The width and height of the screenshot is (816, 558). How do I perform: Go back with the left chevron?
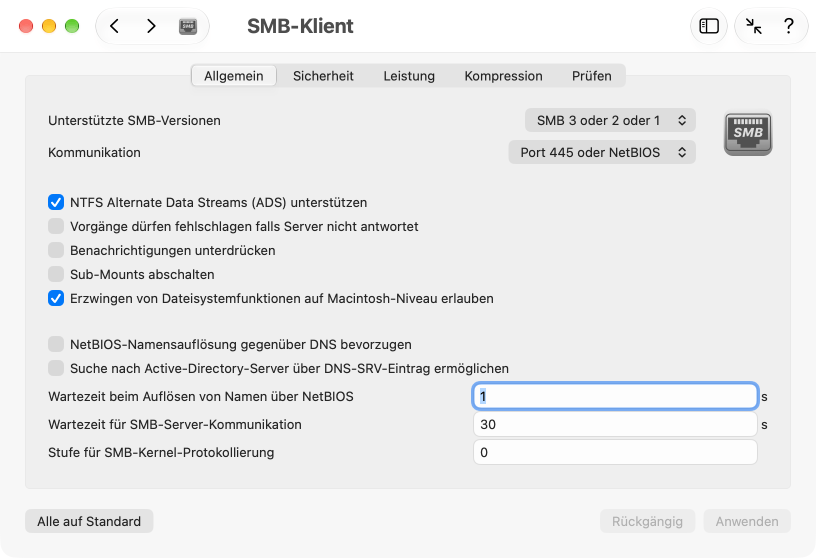tap(114, 26)
